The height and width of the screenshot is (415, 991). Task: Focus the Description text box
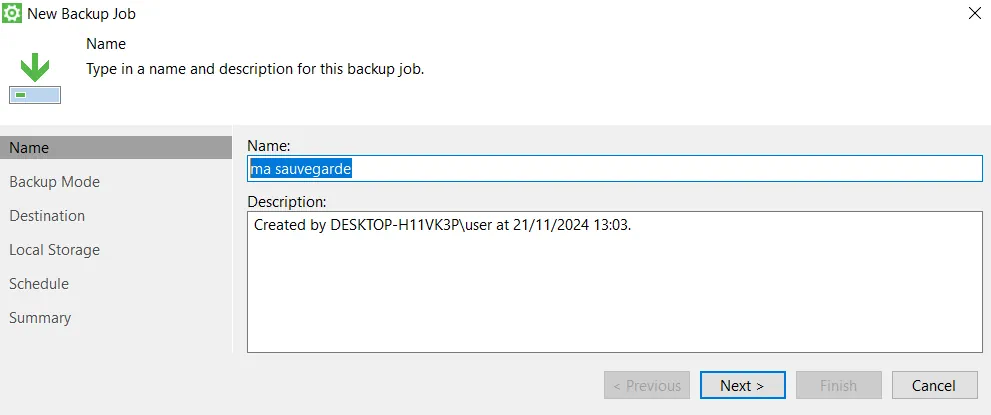click(615, 282)
